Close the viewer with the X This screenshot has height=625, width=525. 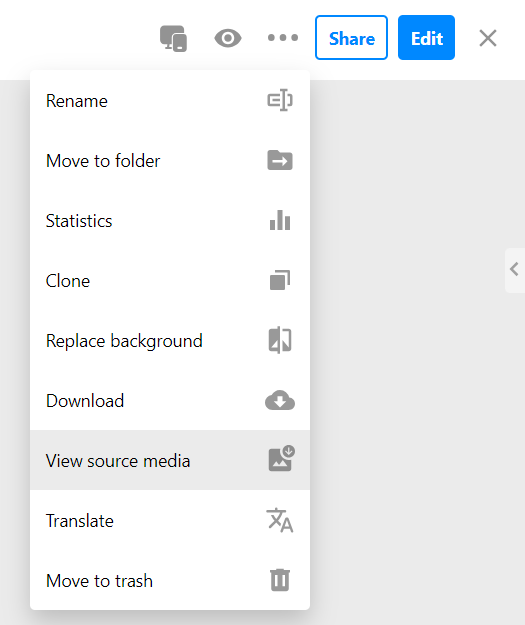pos(488,38)
